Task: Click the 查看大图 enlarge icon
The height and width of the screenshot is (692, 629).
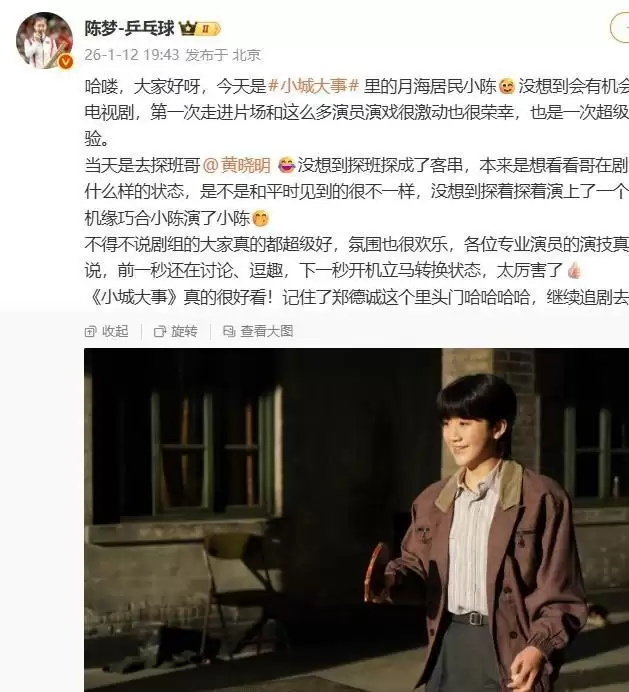Action: click(x=229, y=331)
